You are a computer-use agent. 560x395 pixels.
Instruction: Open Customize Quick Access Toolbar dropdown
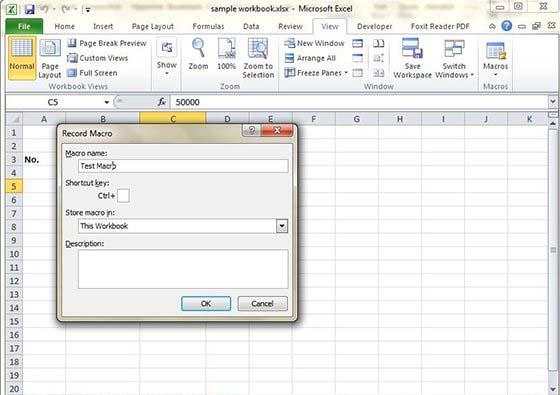click(88, 10)
